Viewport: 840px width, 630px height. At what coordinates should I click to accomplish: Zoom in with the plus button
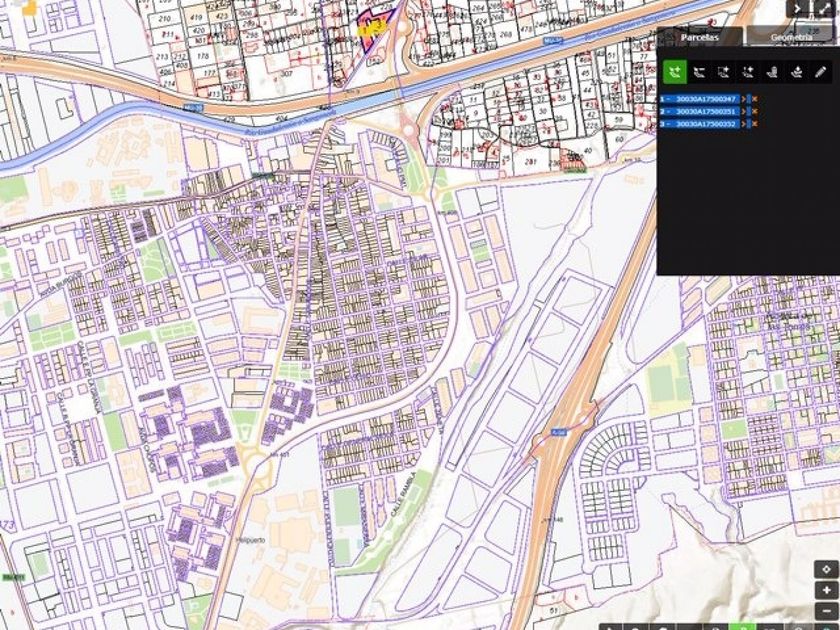coord(825,590)
